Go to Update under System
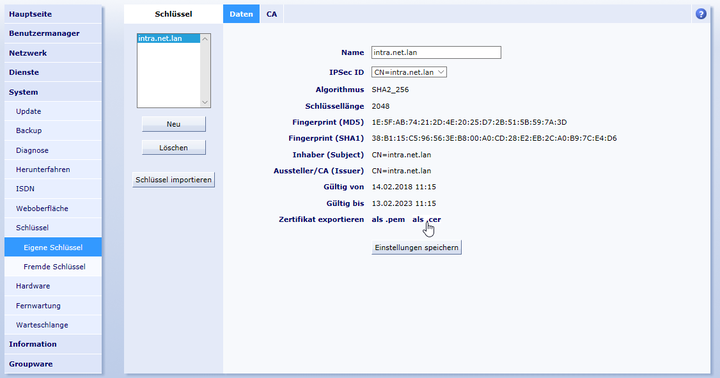Image resolution: width=720 pixels, height=378 pixels. point(53,111)
